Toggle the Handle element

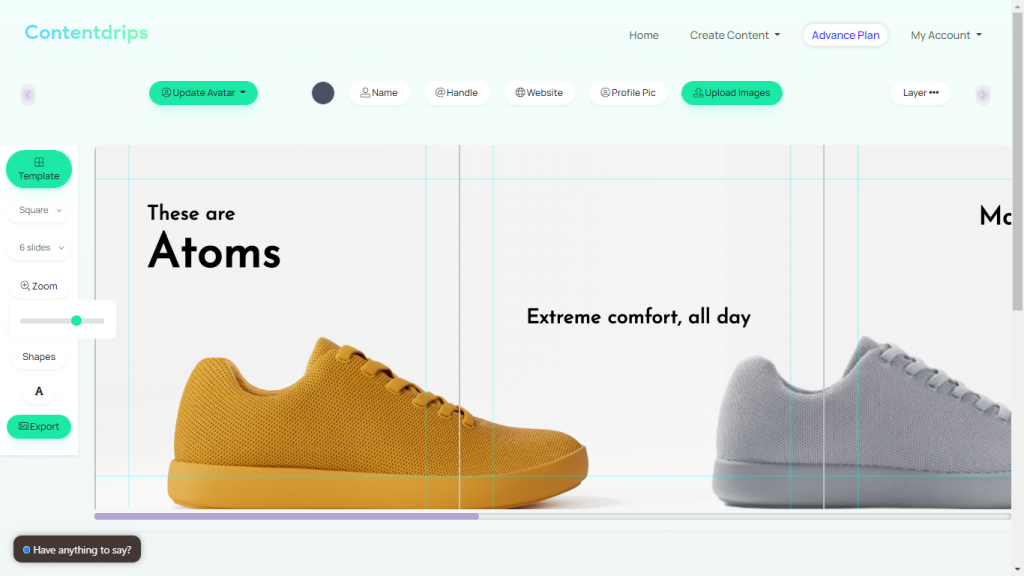(x=456, y=93)
